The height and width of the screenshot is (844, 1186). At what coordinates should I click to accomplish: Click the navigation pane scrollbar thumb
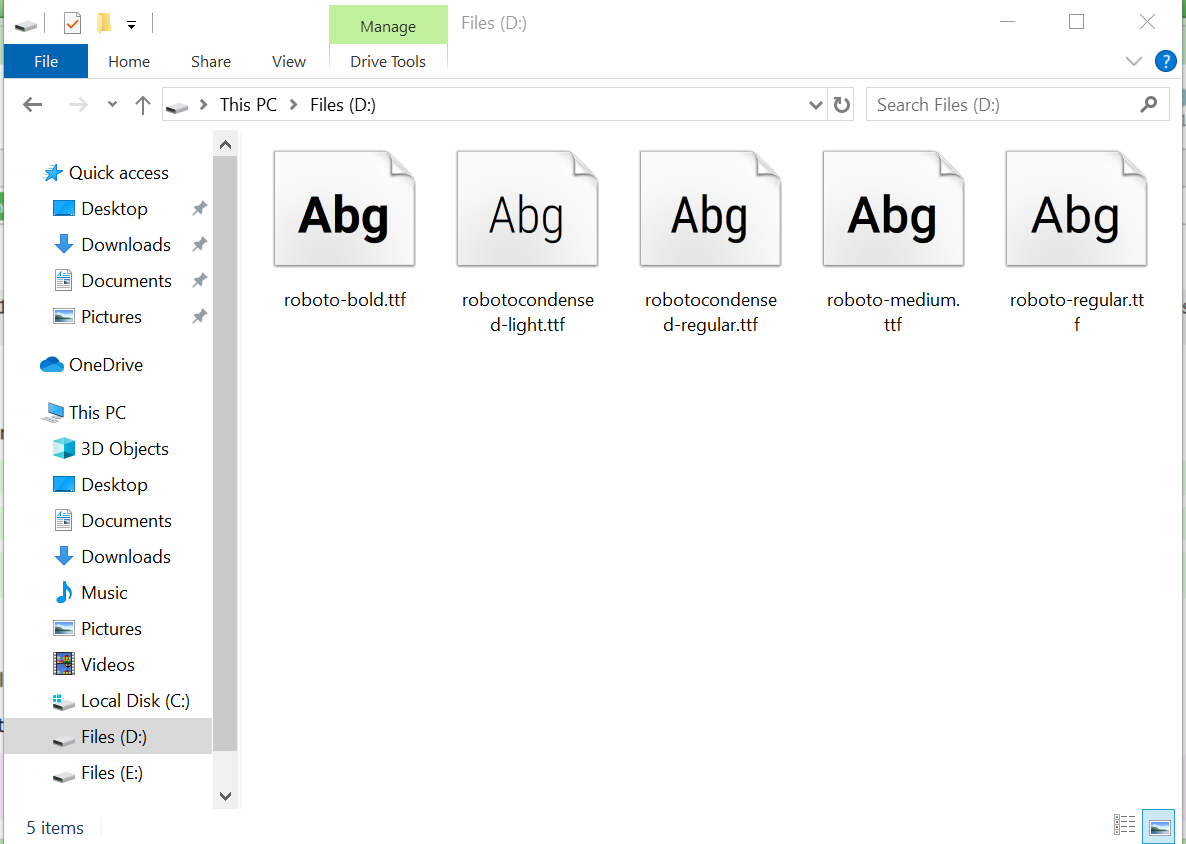pos(225,454)
